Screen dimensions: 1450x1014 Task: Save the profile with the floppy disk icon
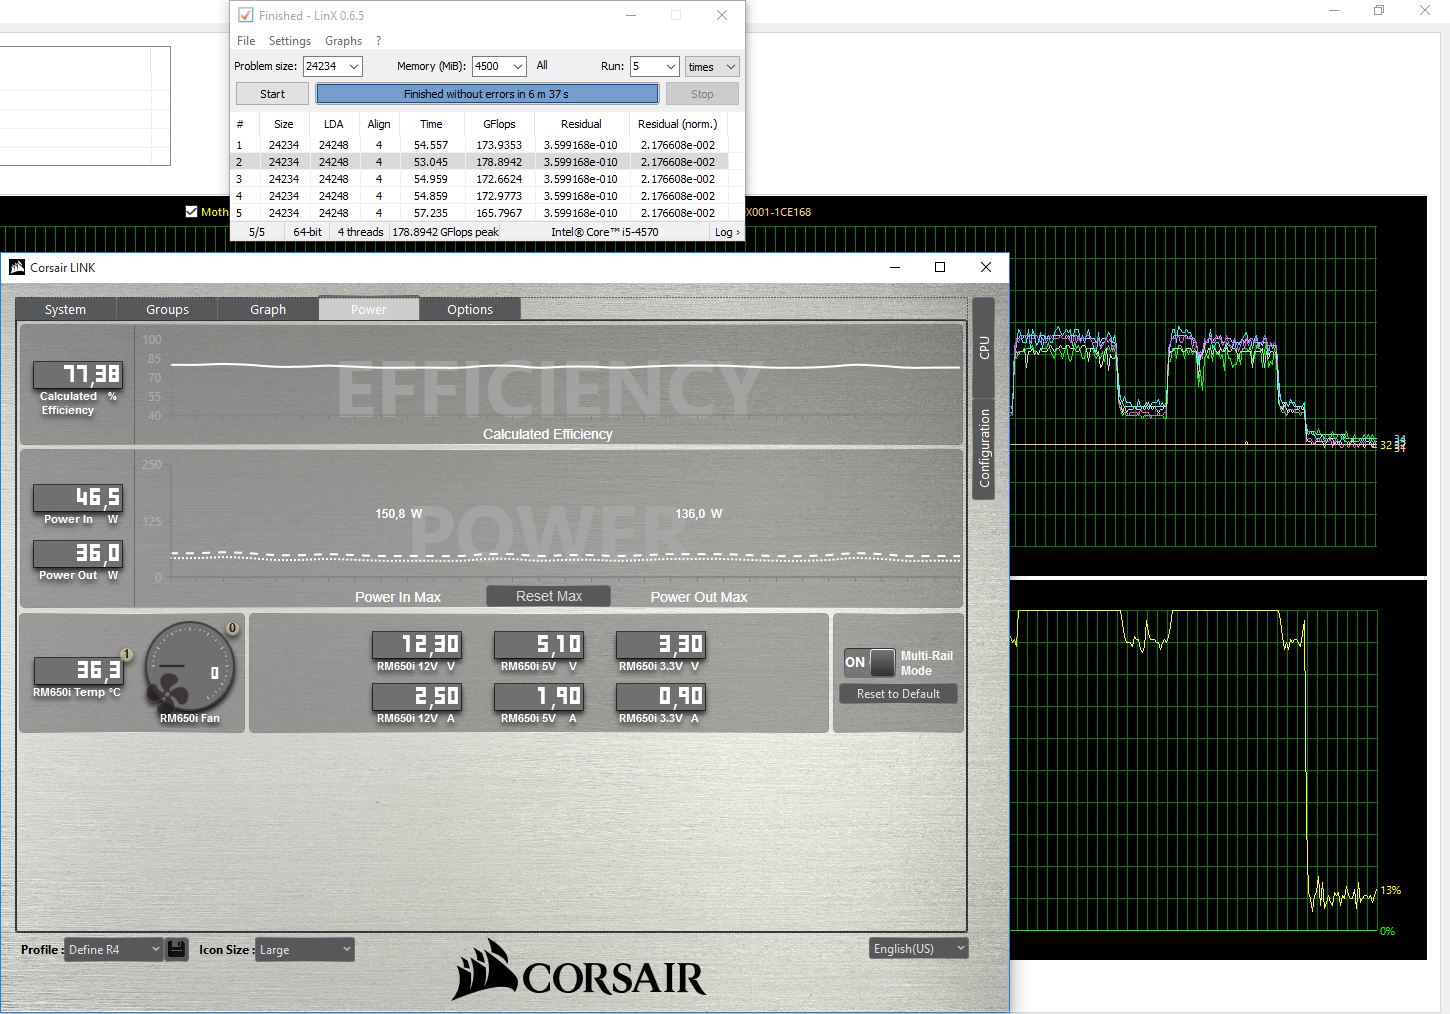pyautogui.click(x=177, y=949)
